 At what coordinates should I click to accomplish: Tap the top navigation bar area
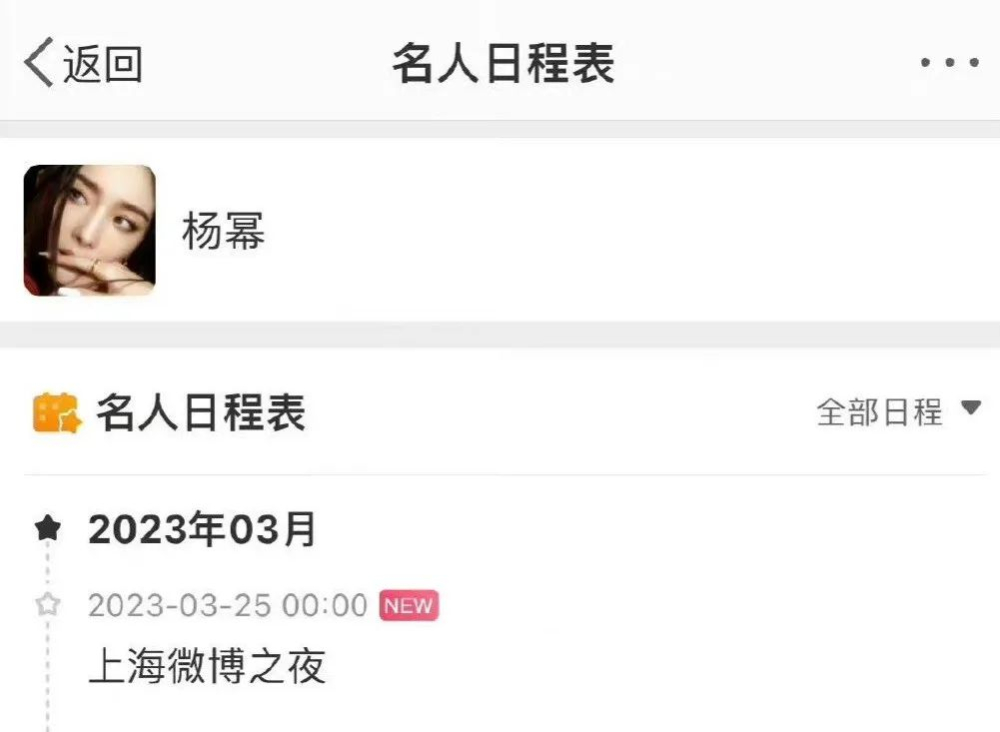[x=500, y=60]
